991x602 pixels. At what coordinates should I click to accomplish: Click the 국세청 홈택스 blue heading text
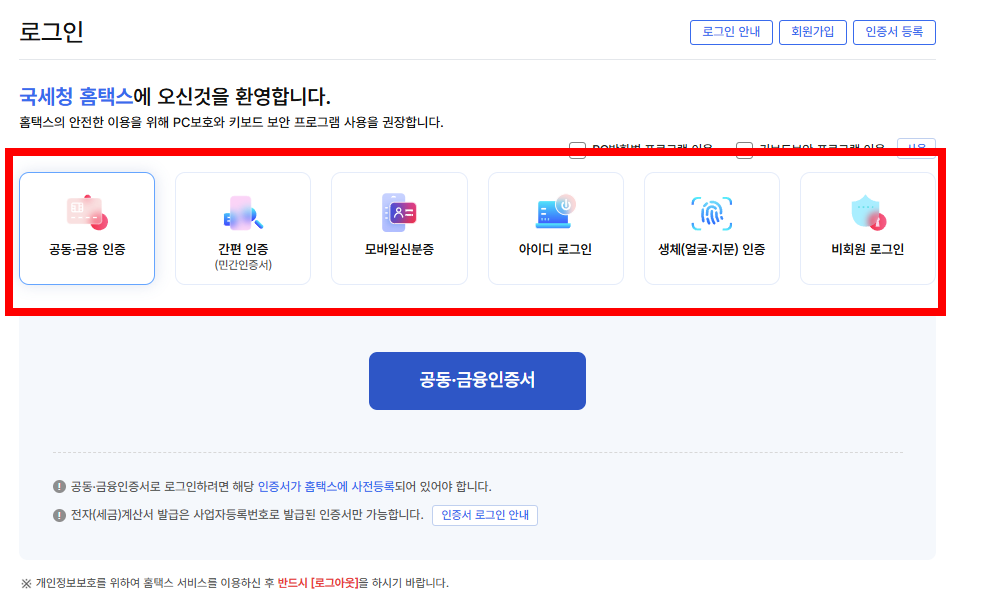coord(76,97)
